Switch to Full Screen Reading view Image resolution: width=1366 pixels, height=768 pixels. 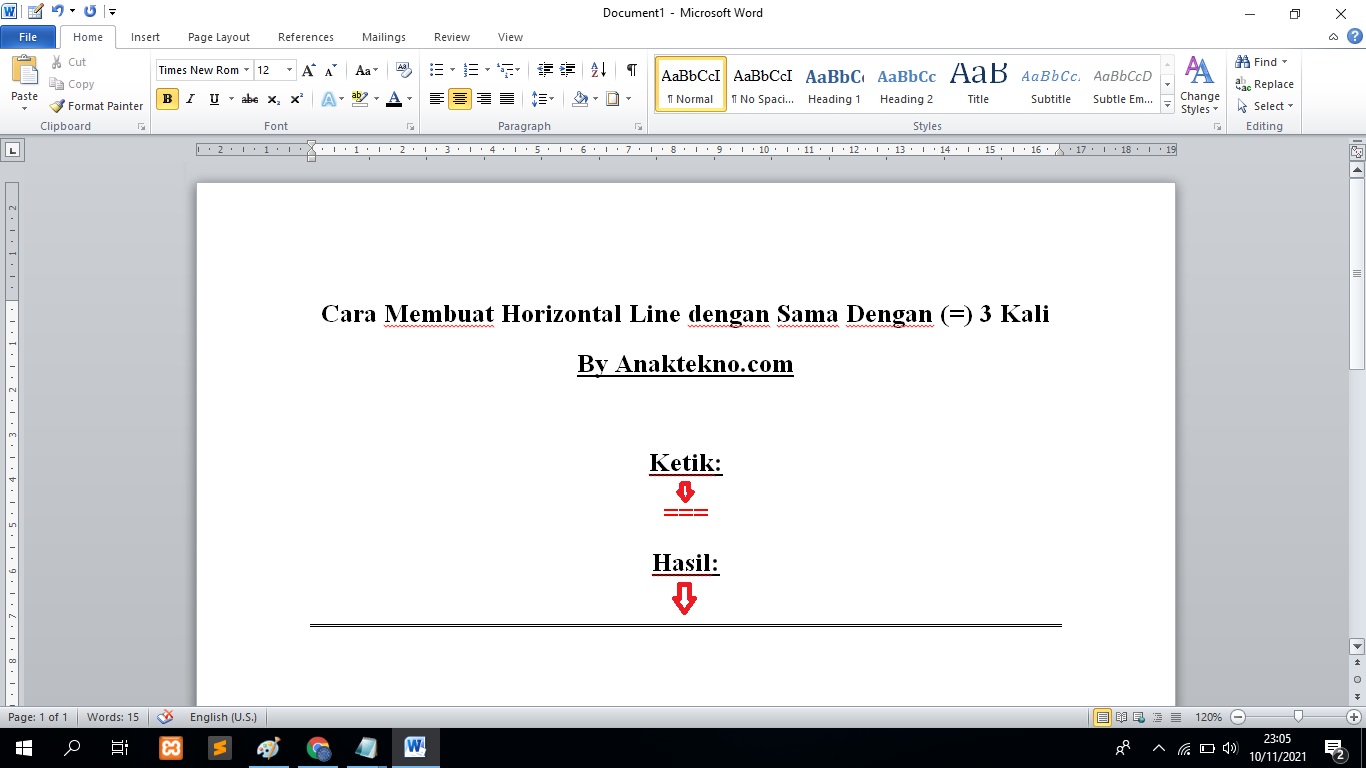point(1121,717)
